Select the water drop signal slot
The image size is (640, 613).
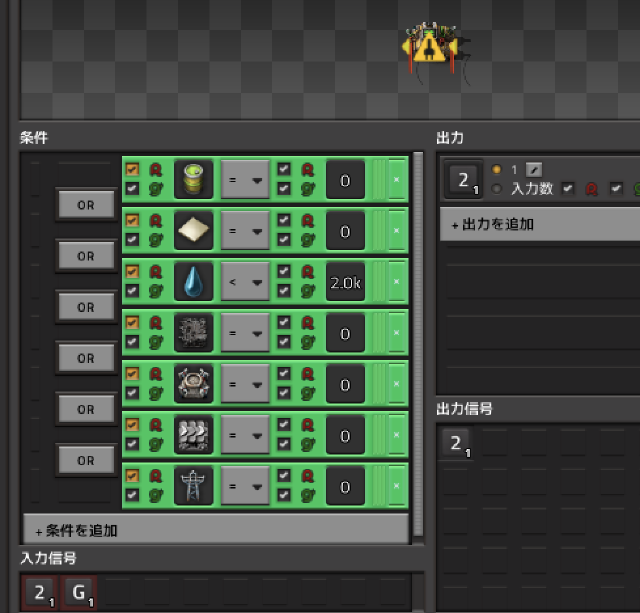pyautogui.click(x=193, y=282)
